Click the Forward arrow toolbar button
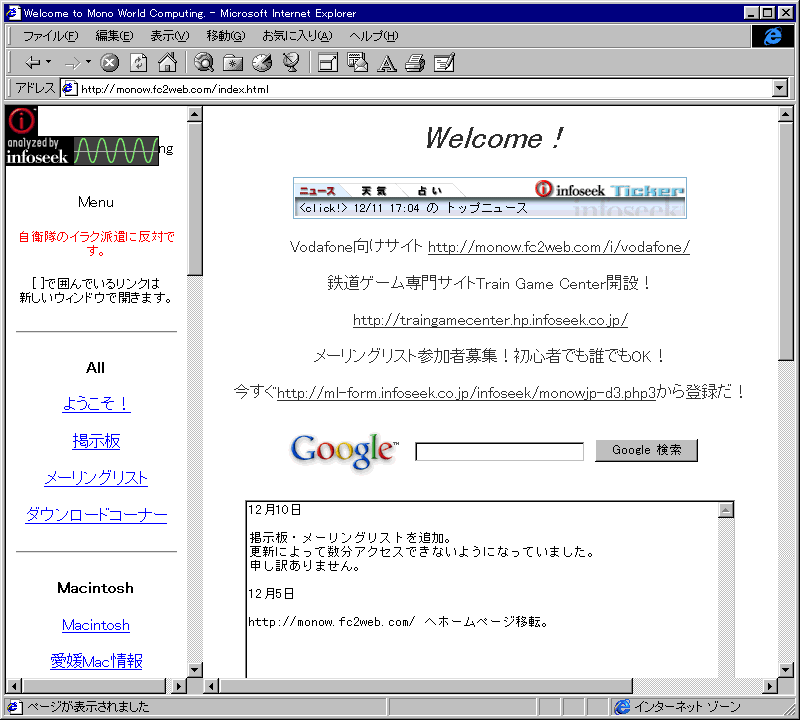Viewport: 800px width, 720px height. click(72, 63)
